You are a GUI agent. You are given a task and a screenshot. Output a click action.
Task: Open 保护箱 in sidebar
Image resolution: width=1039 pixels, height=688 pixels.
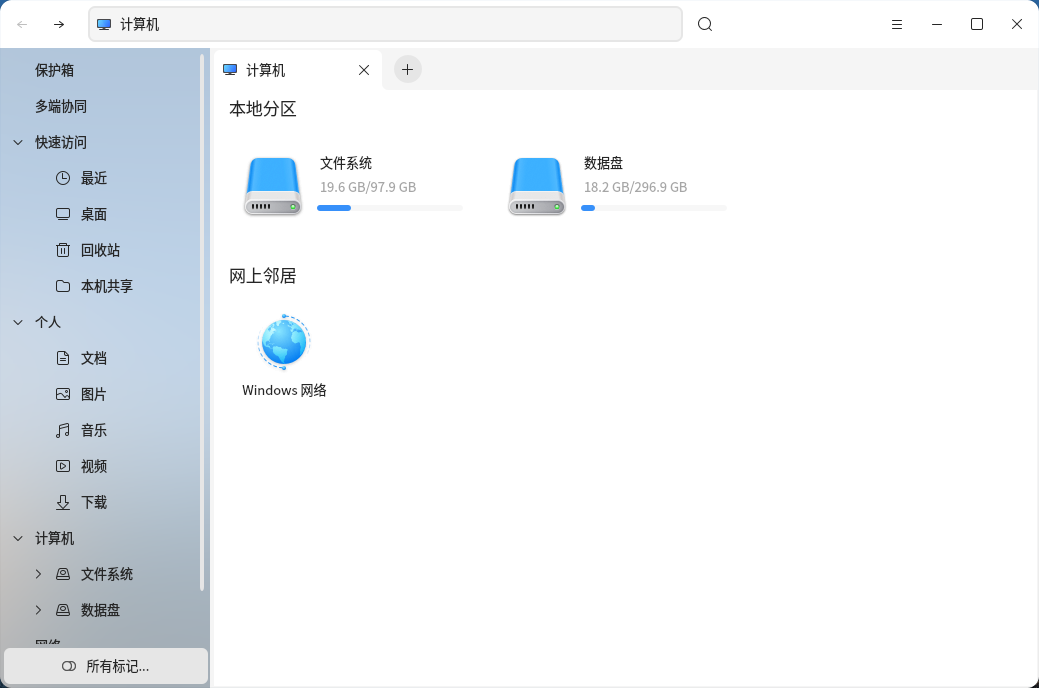(54, 70)
